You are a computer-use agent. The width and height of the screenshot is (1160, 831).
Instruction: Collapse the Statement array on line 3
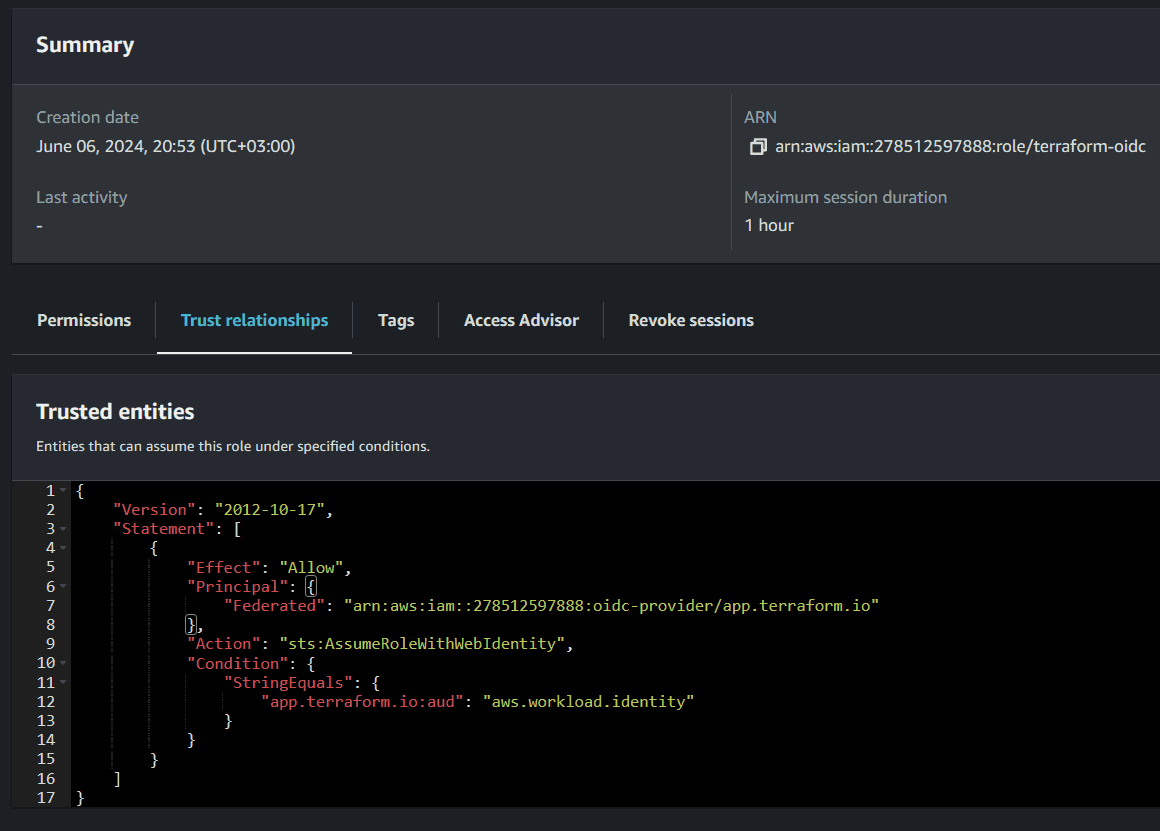point(62,528)
